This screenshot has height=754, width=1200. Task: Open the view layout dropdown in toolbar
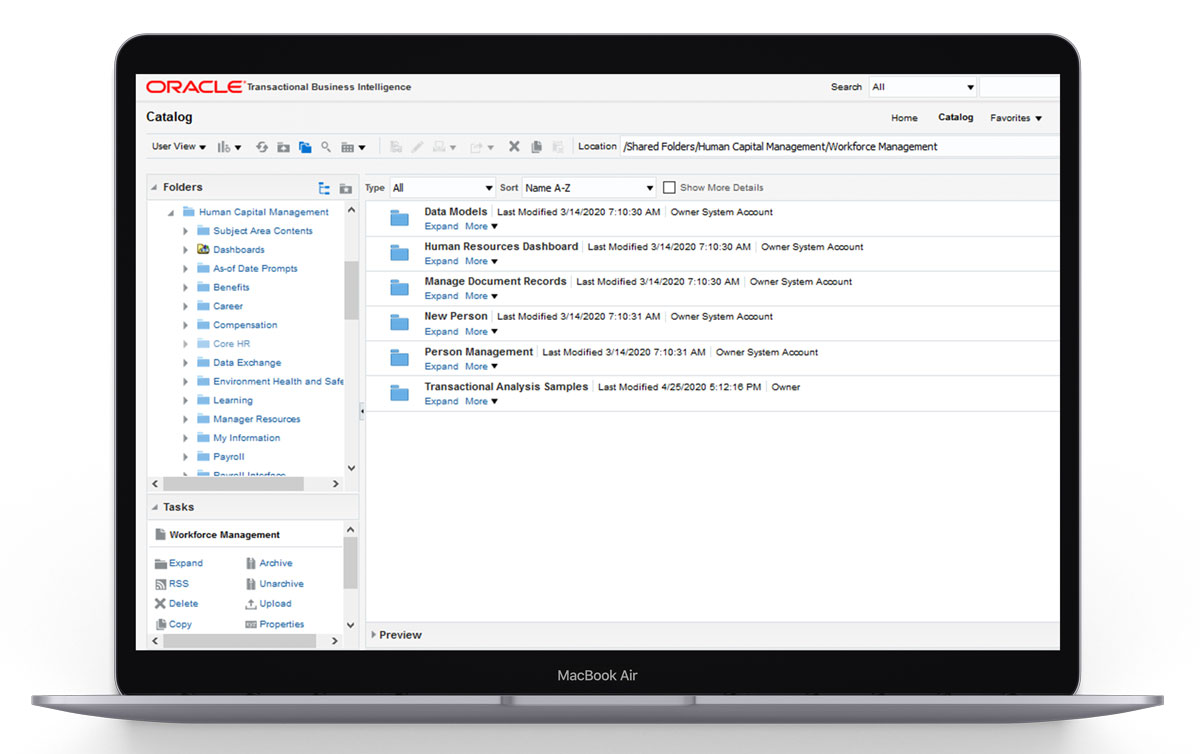[353, 147]
